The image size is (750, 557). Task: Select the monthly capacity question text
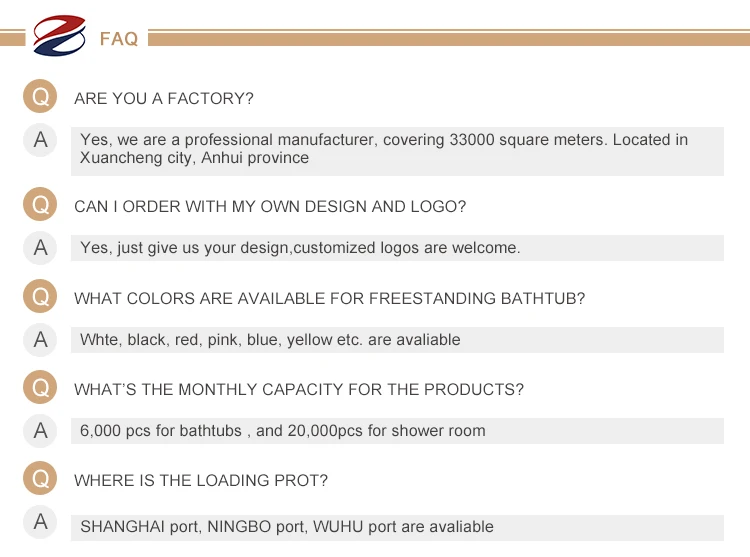tap(299, 389)
